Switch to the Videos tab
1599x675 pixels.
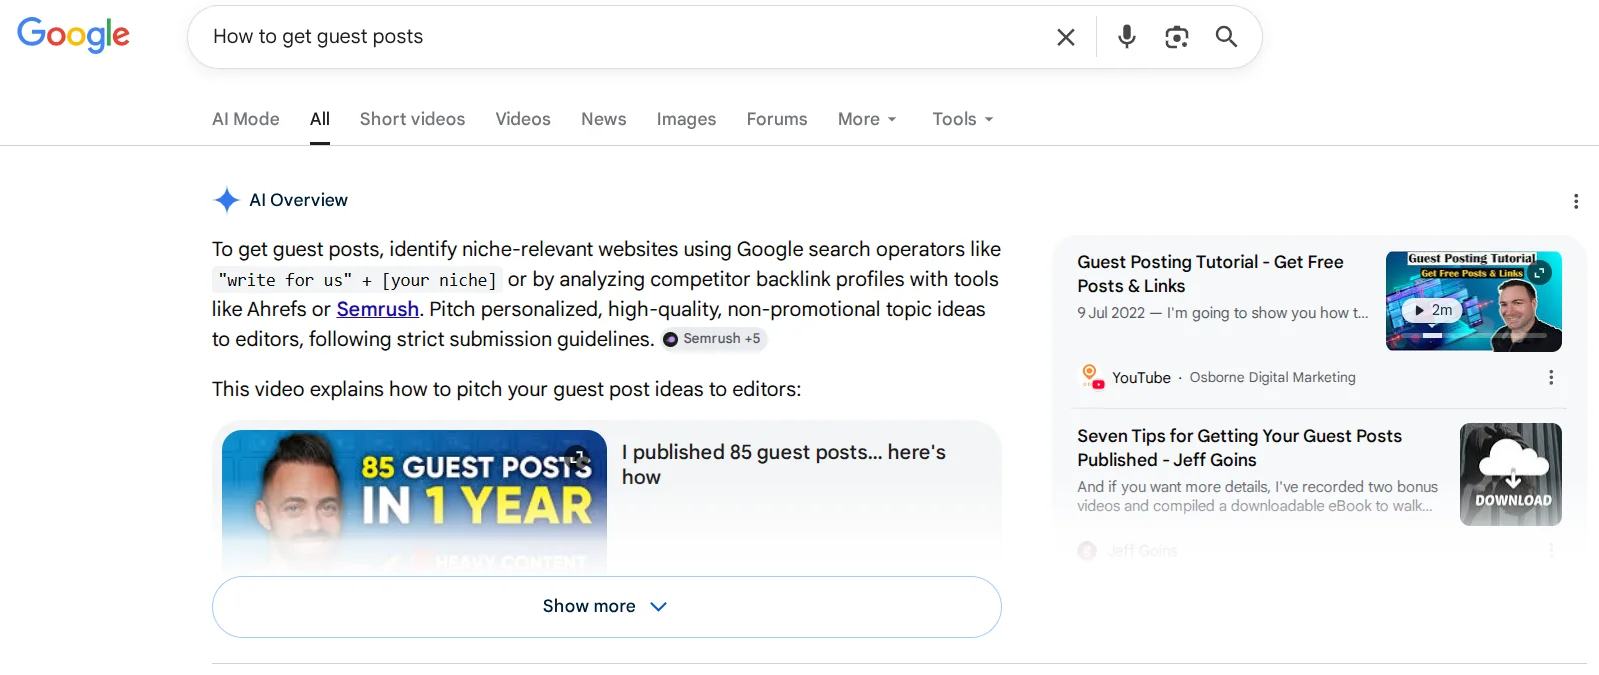click(523, 119)
